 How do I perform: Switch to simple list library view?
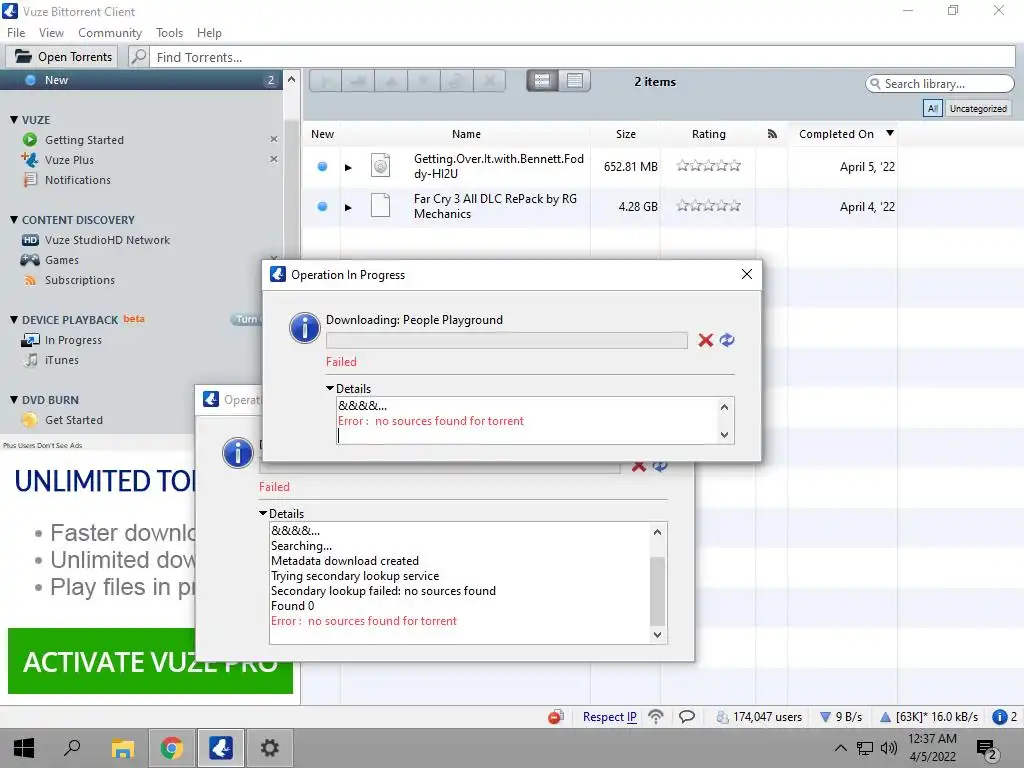click(575, 81)
